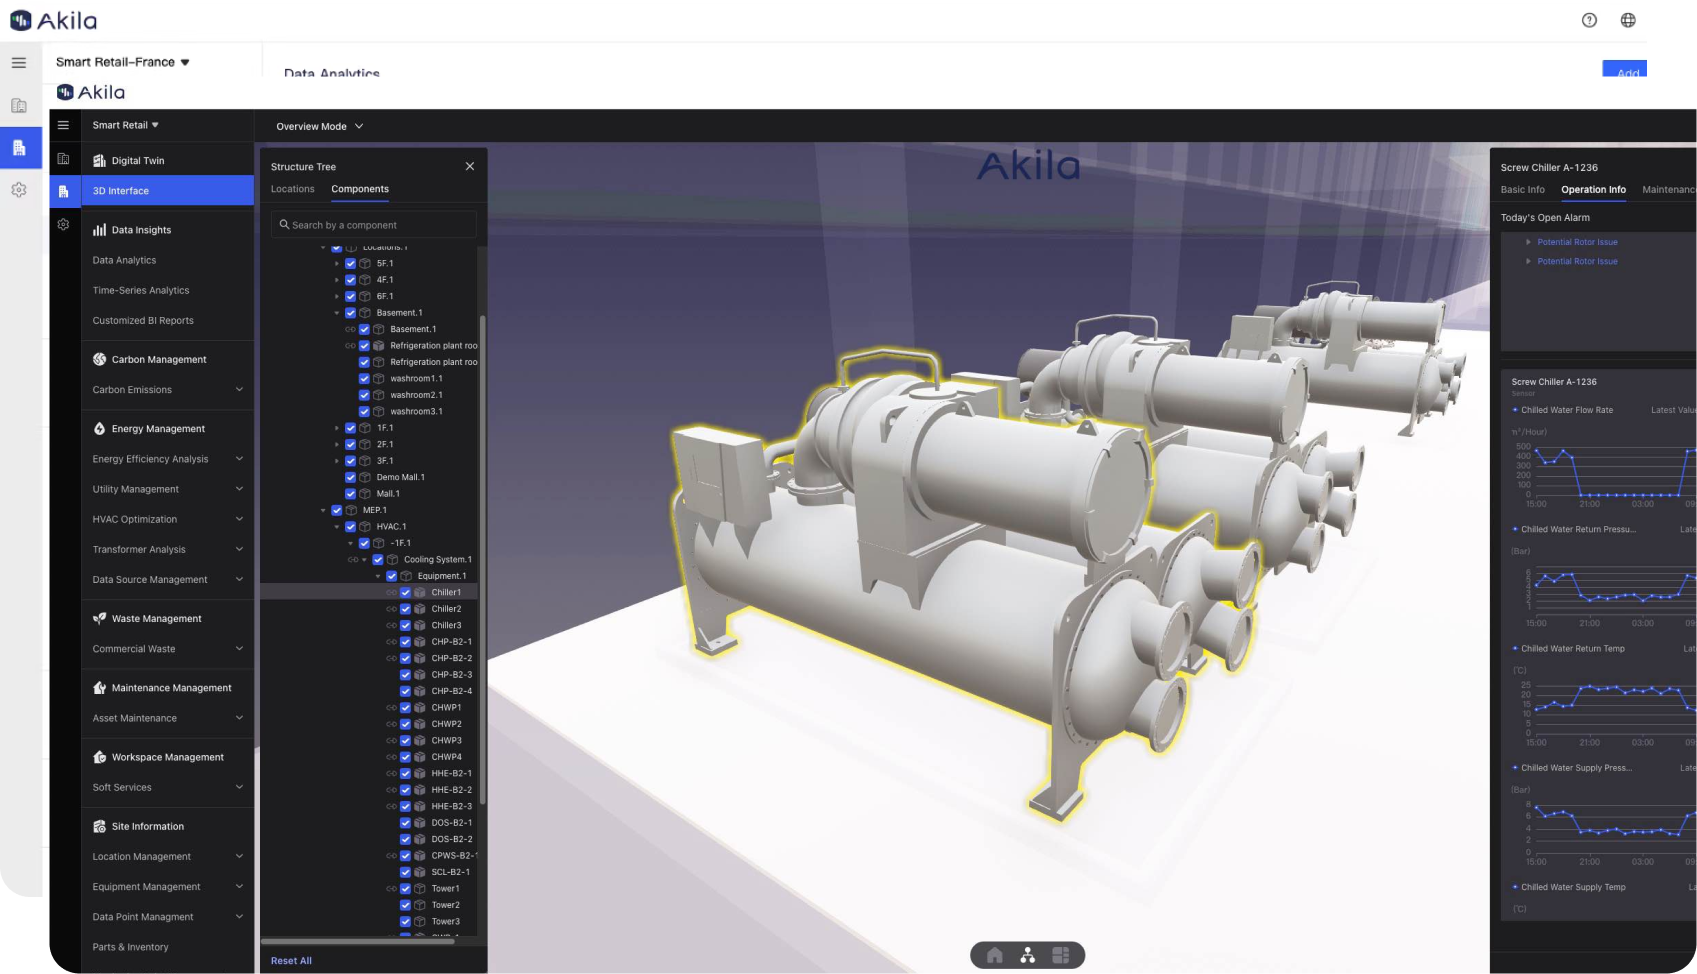The height and width of the screenshot is (974, 1697).
Task: Open the help question mark icon
Action: (x=1589, y=20)
